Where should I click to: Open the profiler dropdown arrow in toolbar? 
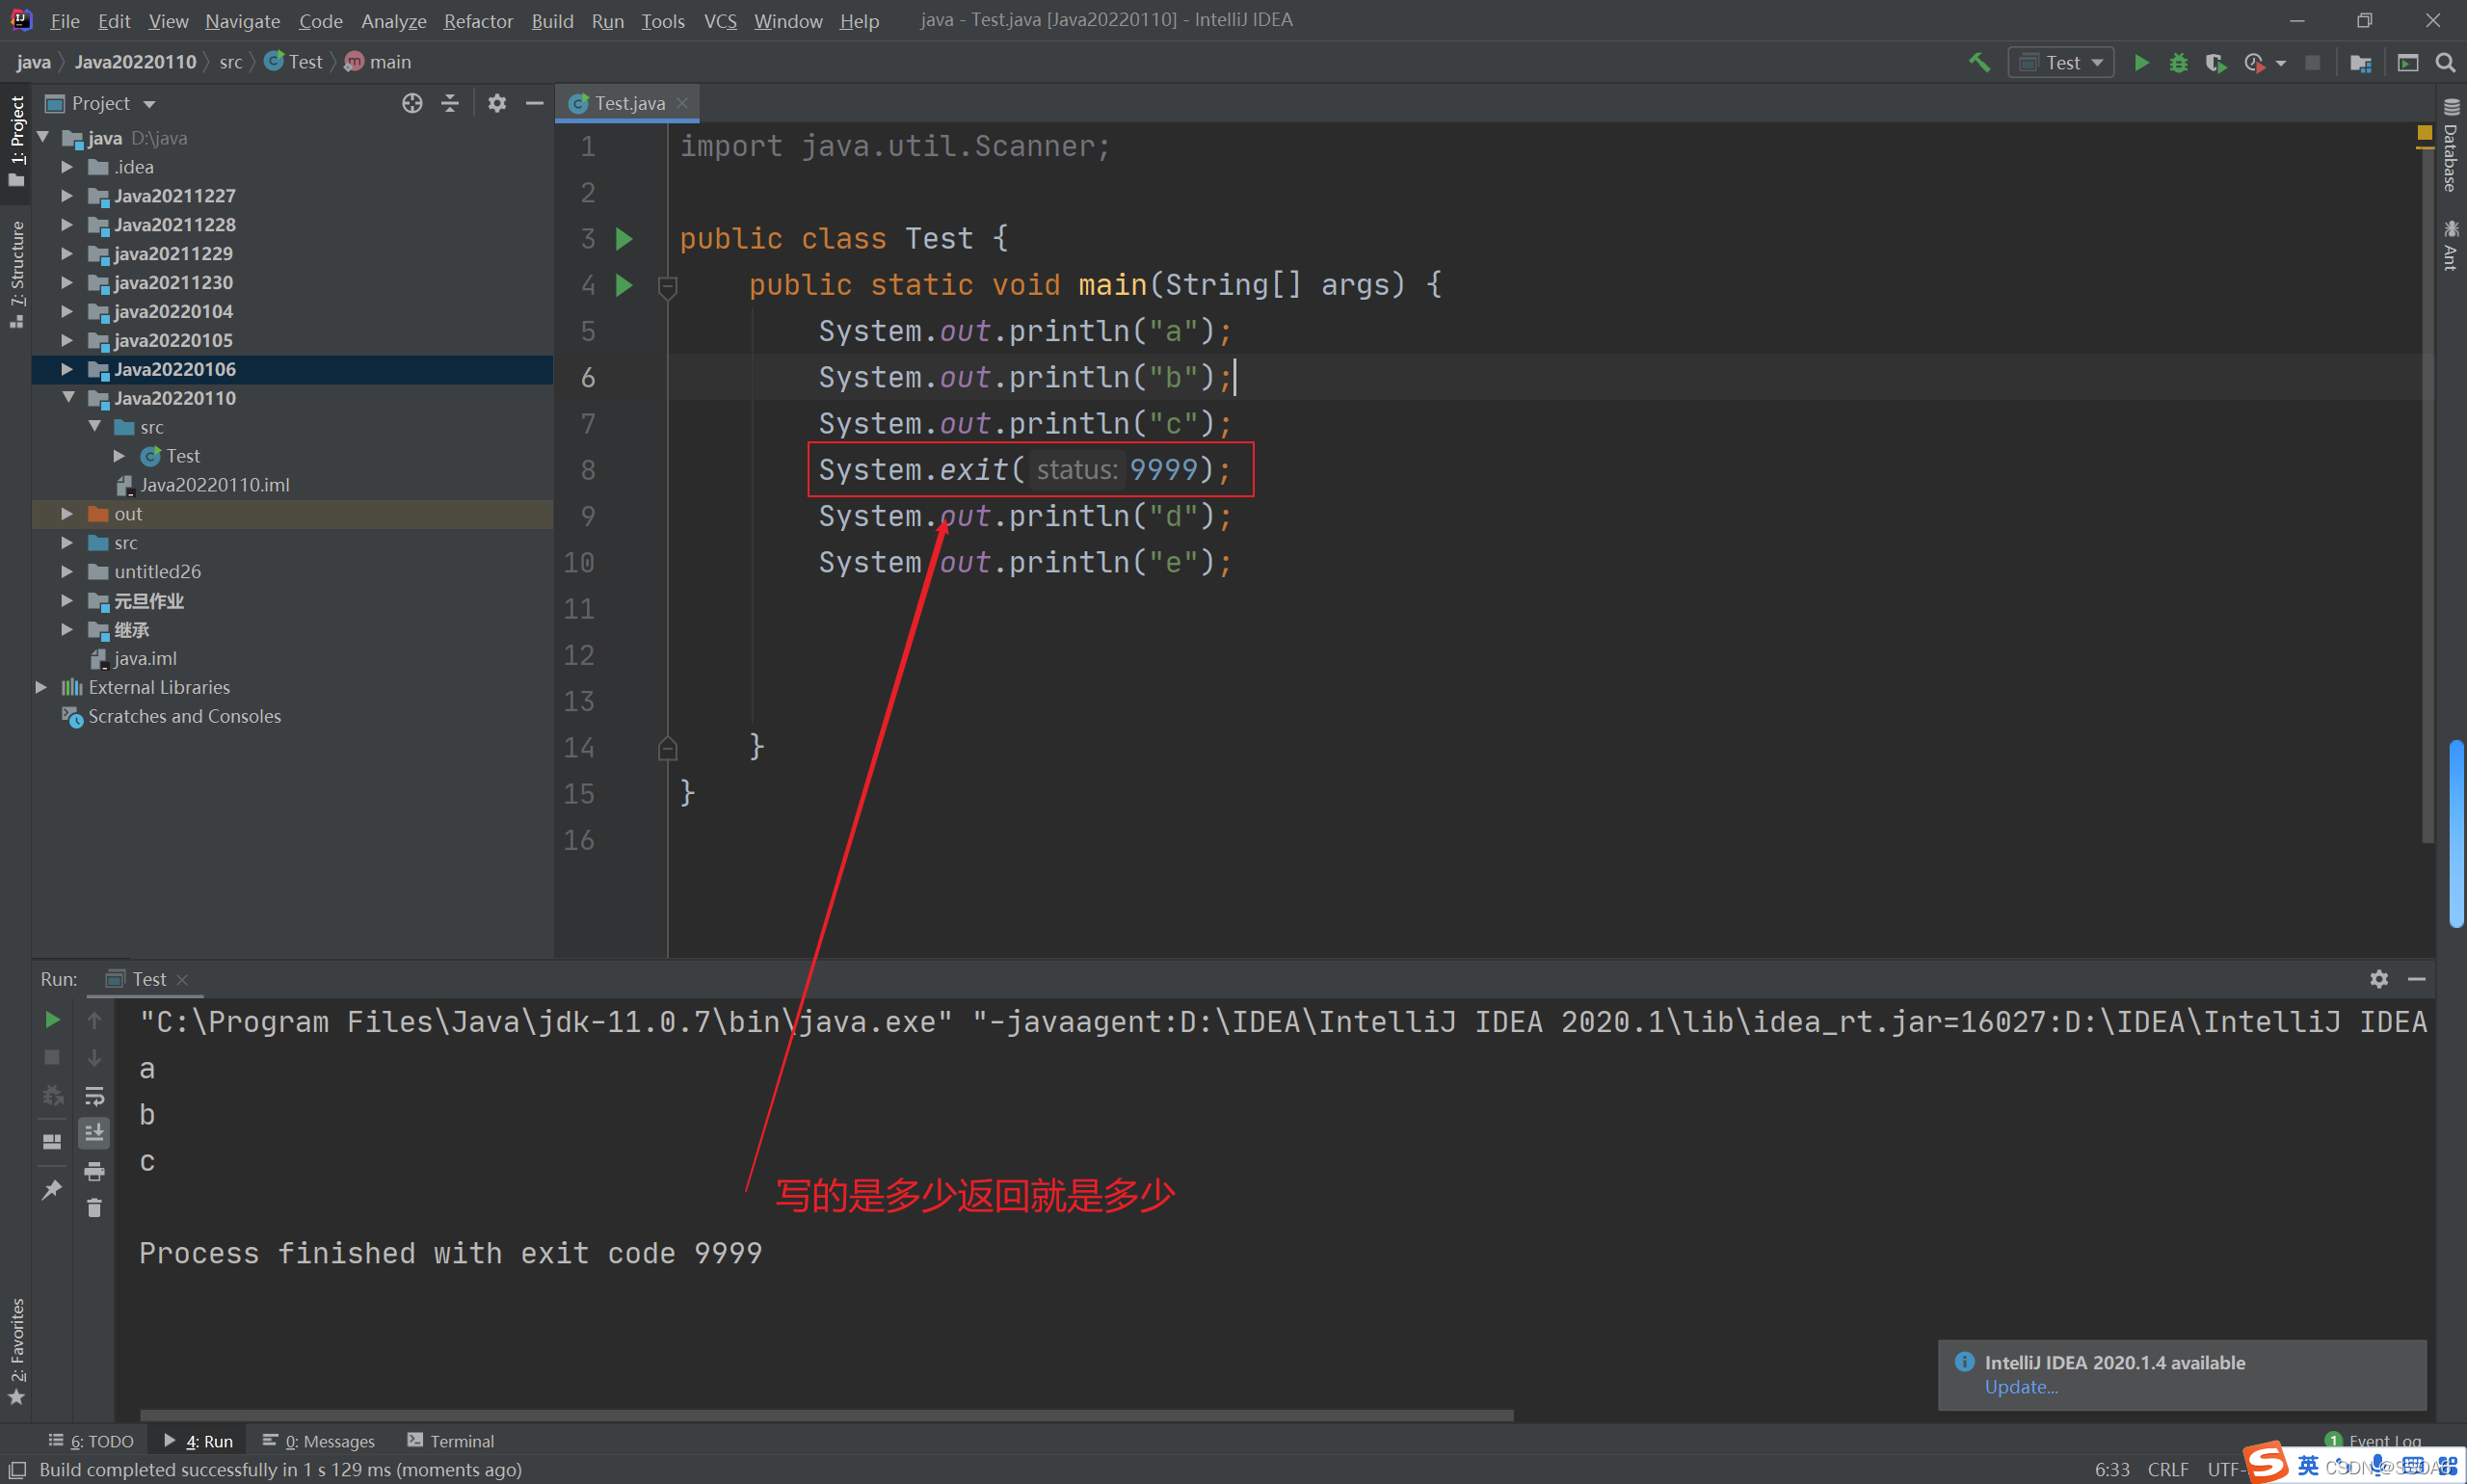(x=2281, y=63)
